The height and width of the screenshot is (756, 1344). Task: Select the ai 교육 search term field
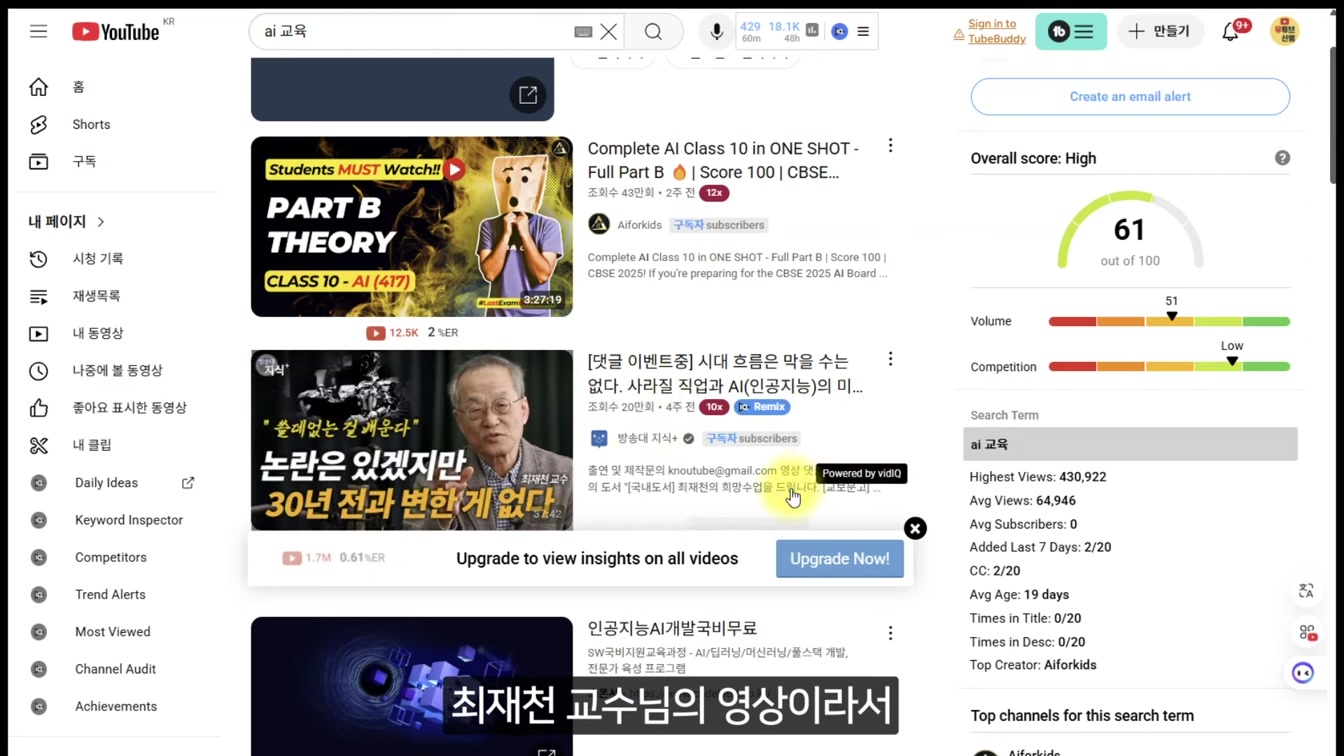[1130, 444]
